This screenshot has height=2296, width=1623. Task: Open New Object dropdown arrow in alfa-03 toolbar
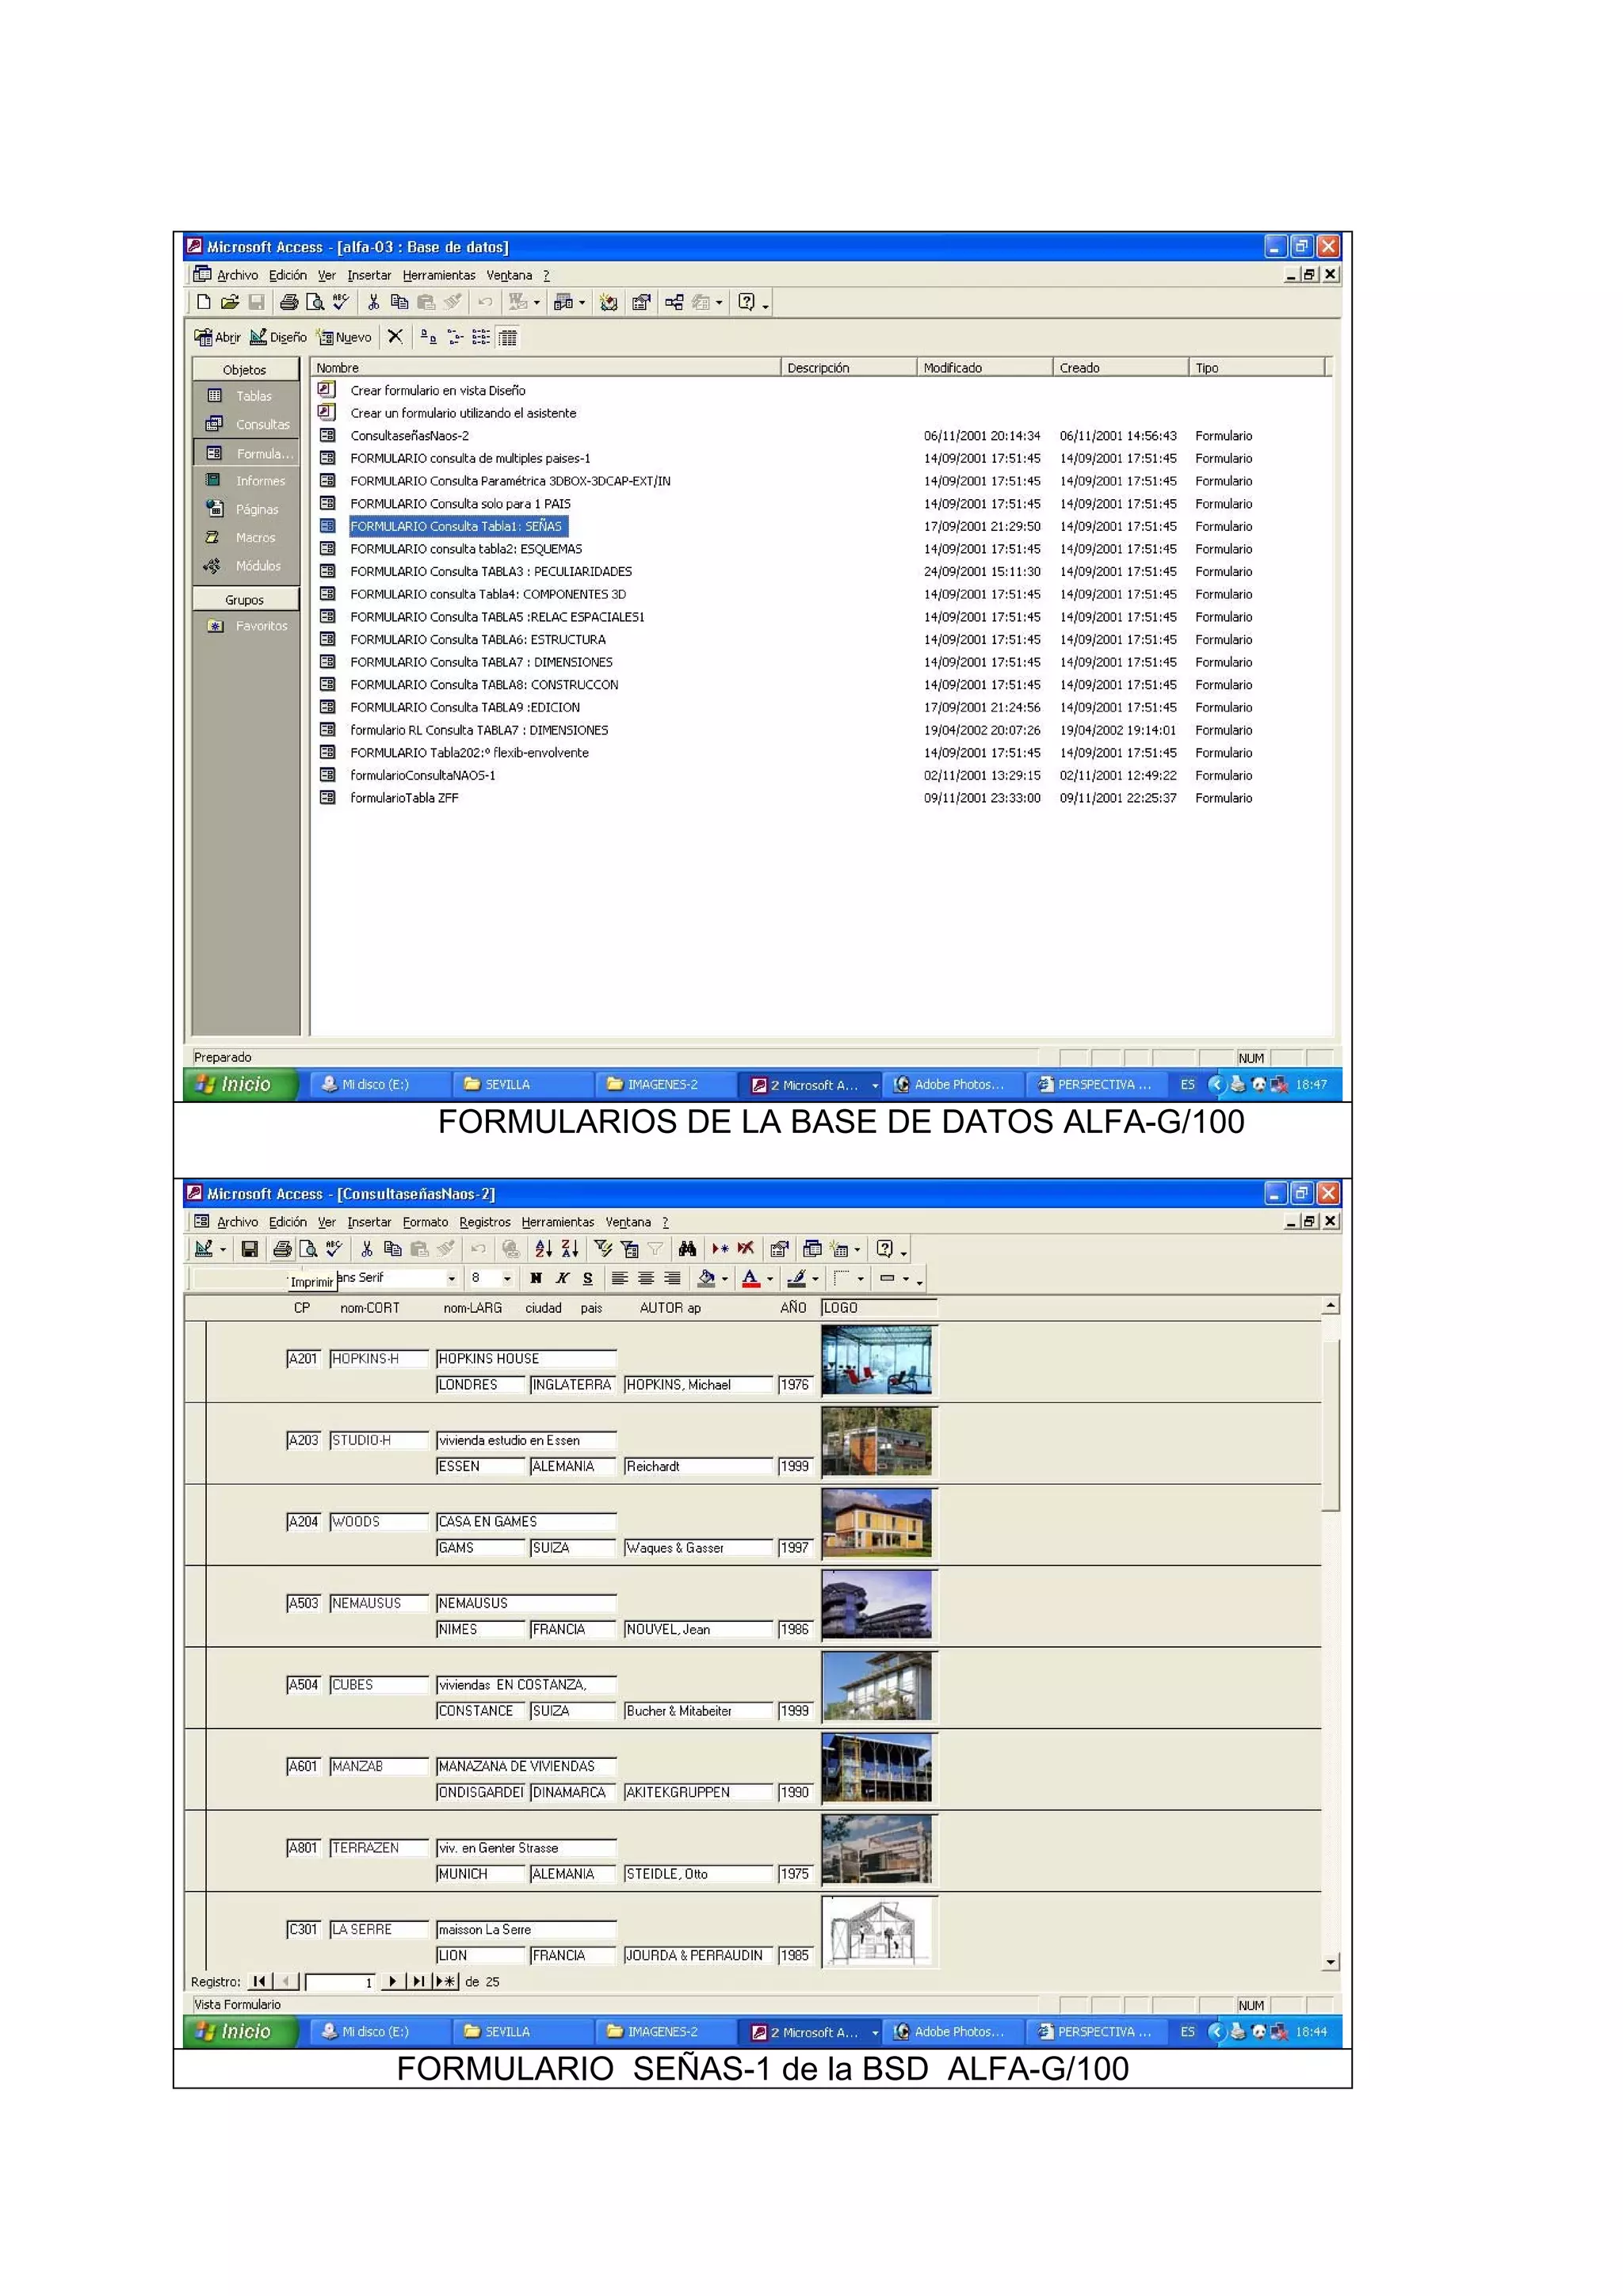[719, 302]
